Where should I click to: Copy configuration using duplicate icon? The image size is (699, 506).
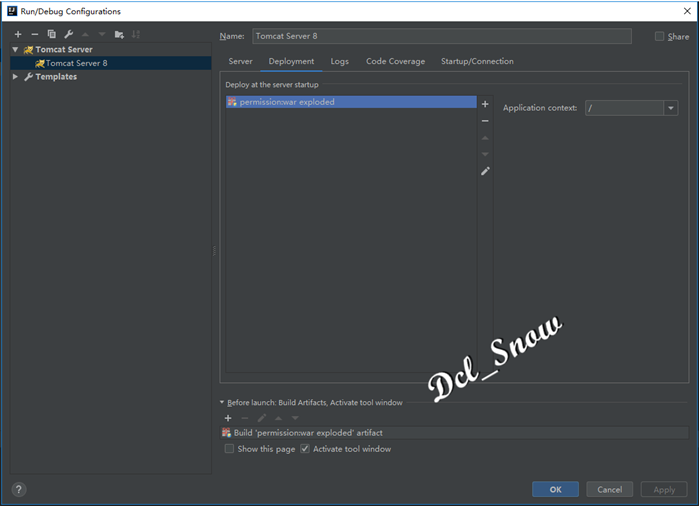[x=52, y=34]
